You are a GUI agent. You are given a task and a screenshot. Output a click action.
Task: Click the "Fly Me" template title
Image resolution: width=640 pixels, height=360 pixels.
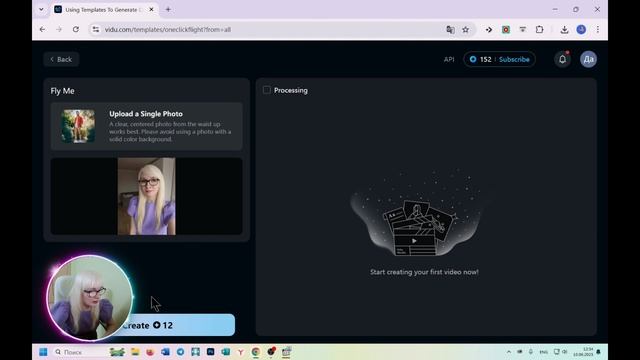coord(62,91)
